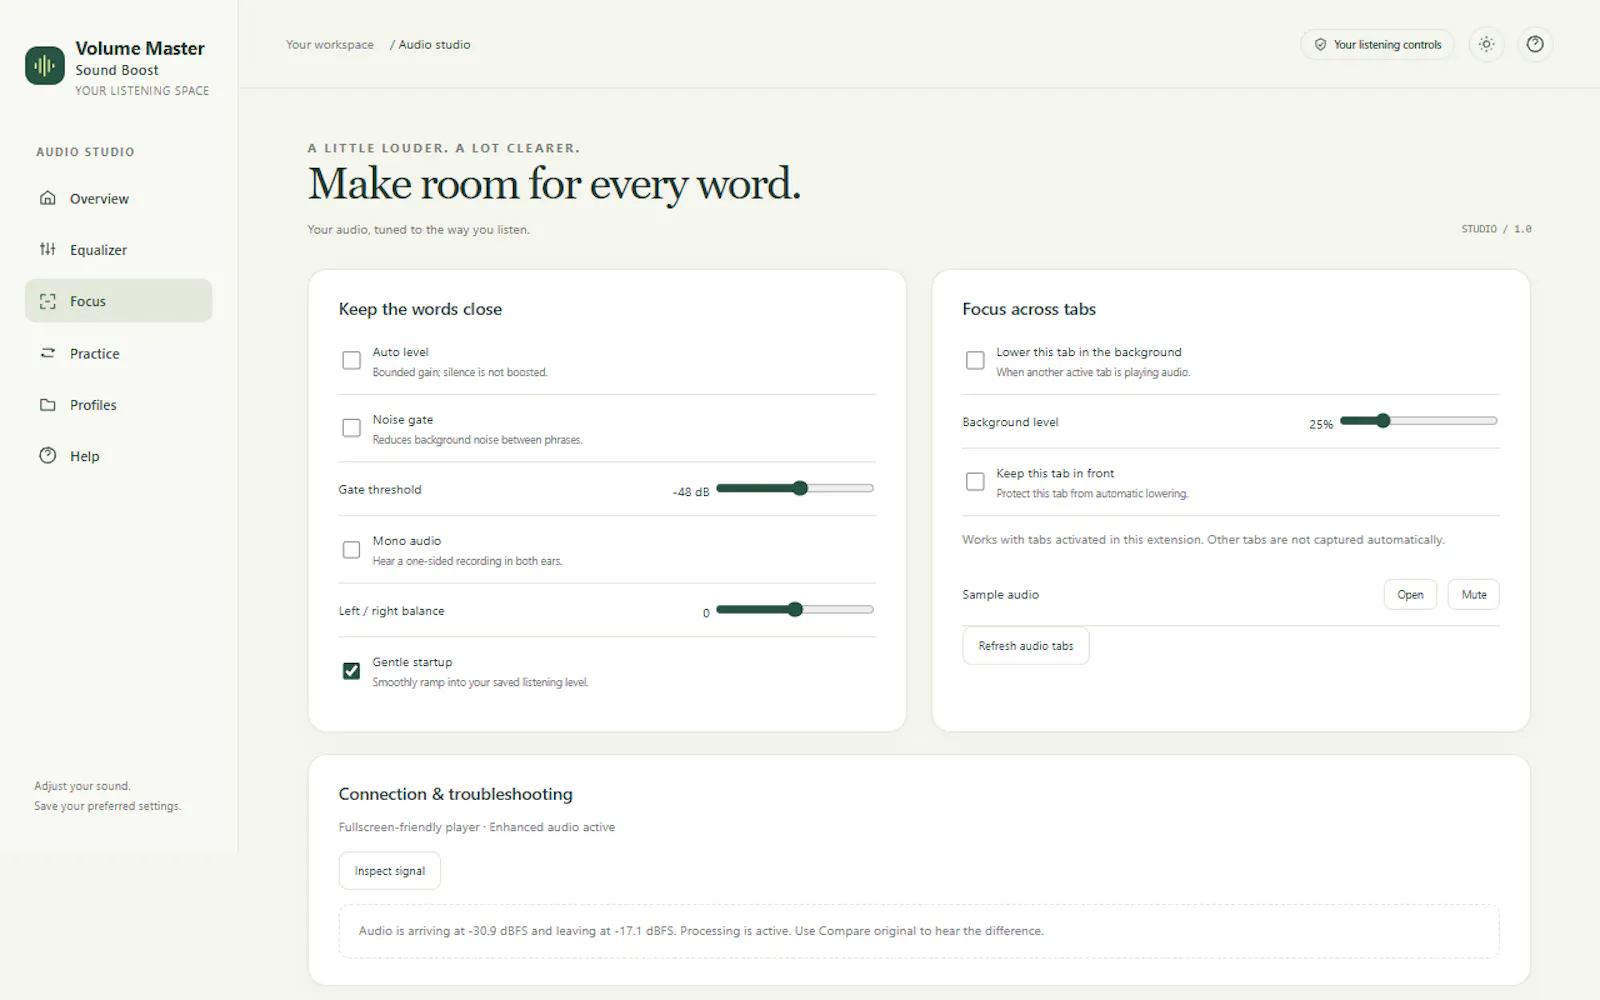Adjust the Gate threshold slider
The width and height of the screenshot is (1600, 1000).
click(x=795, y=489)
